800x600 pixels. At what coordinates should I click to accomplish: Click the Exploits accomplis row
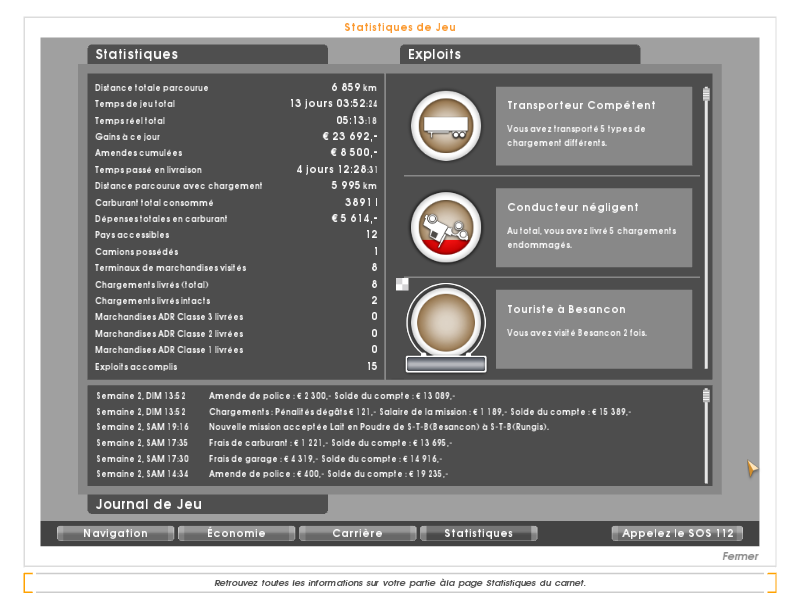click(x=236, y=366)
